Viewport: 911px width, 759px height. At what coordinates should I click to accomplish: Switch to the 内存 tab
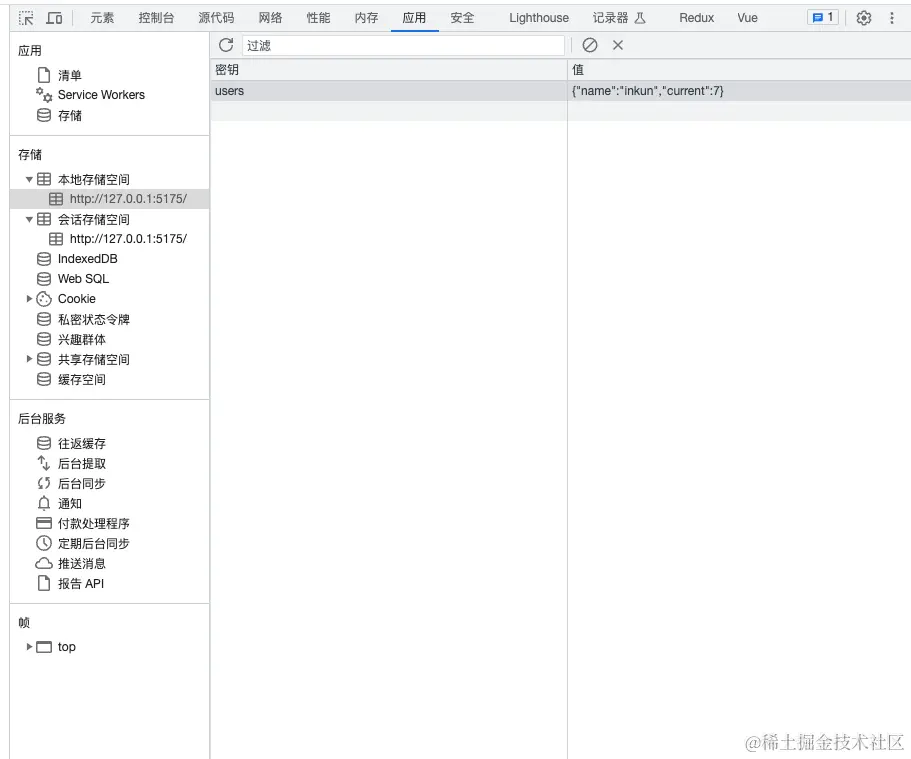(366, 18)
